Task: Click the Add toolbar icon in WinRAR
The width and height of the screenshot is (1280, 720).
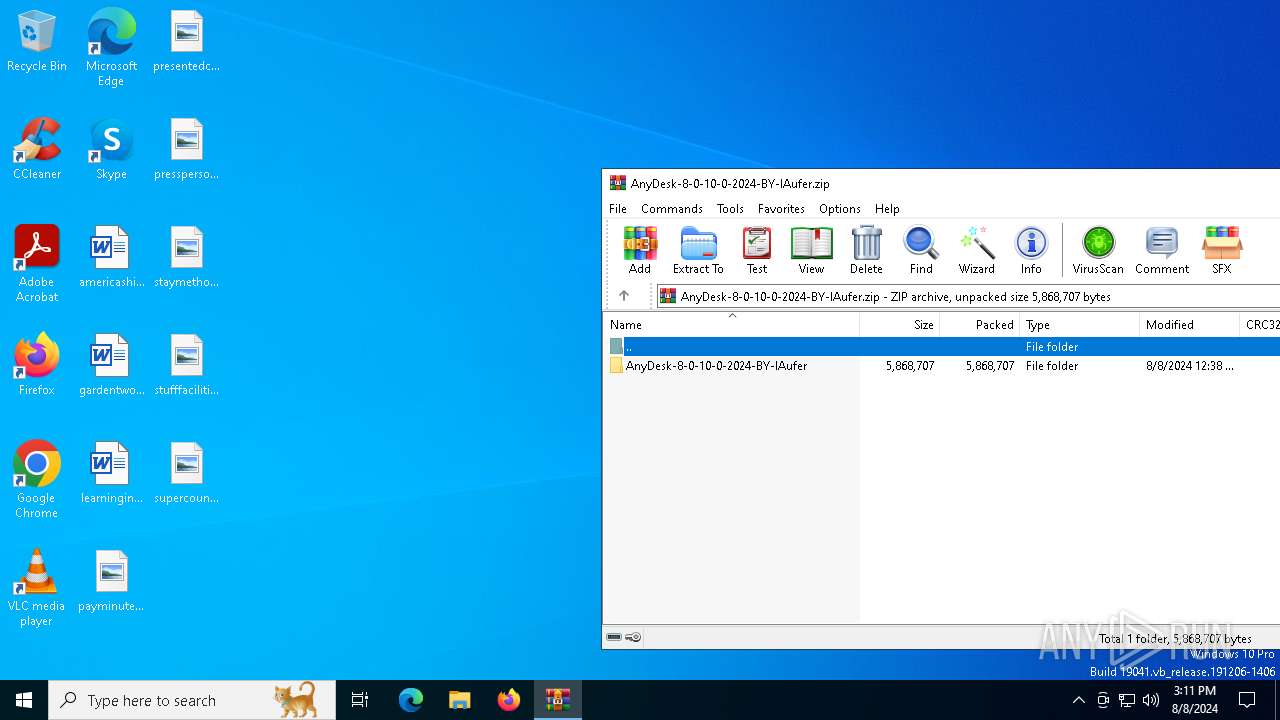Action: coord(640,250)
